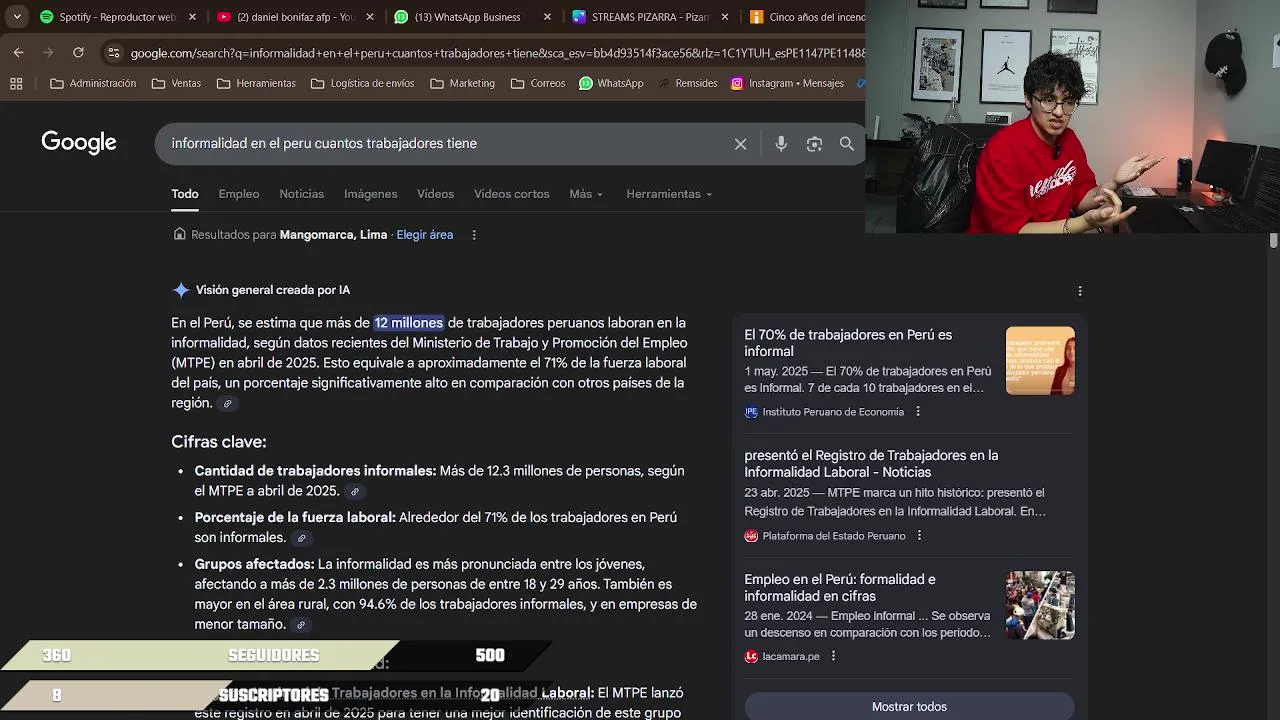This screenshot has width=1280, height=720.
Task: Go to Google home via the logo
Action: click(x=79, y=143)
